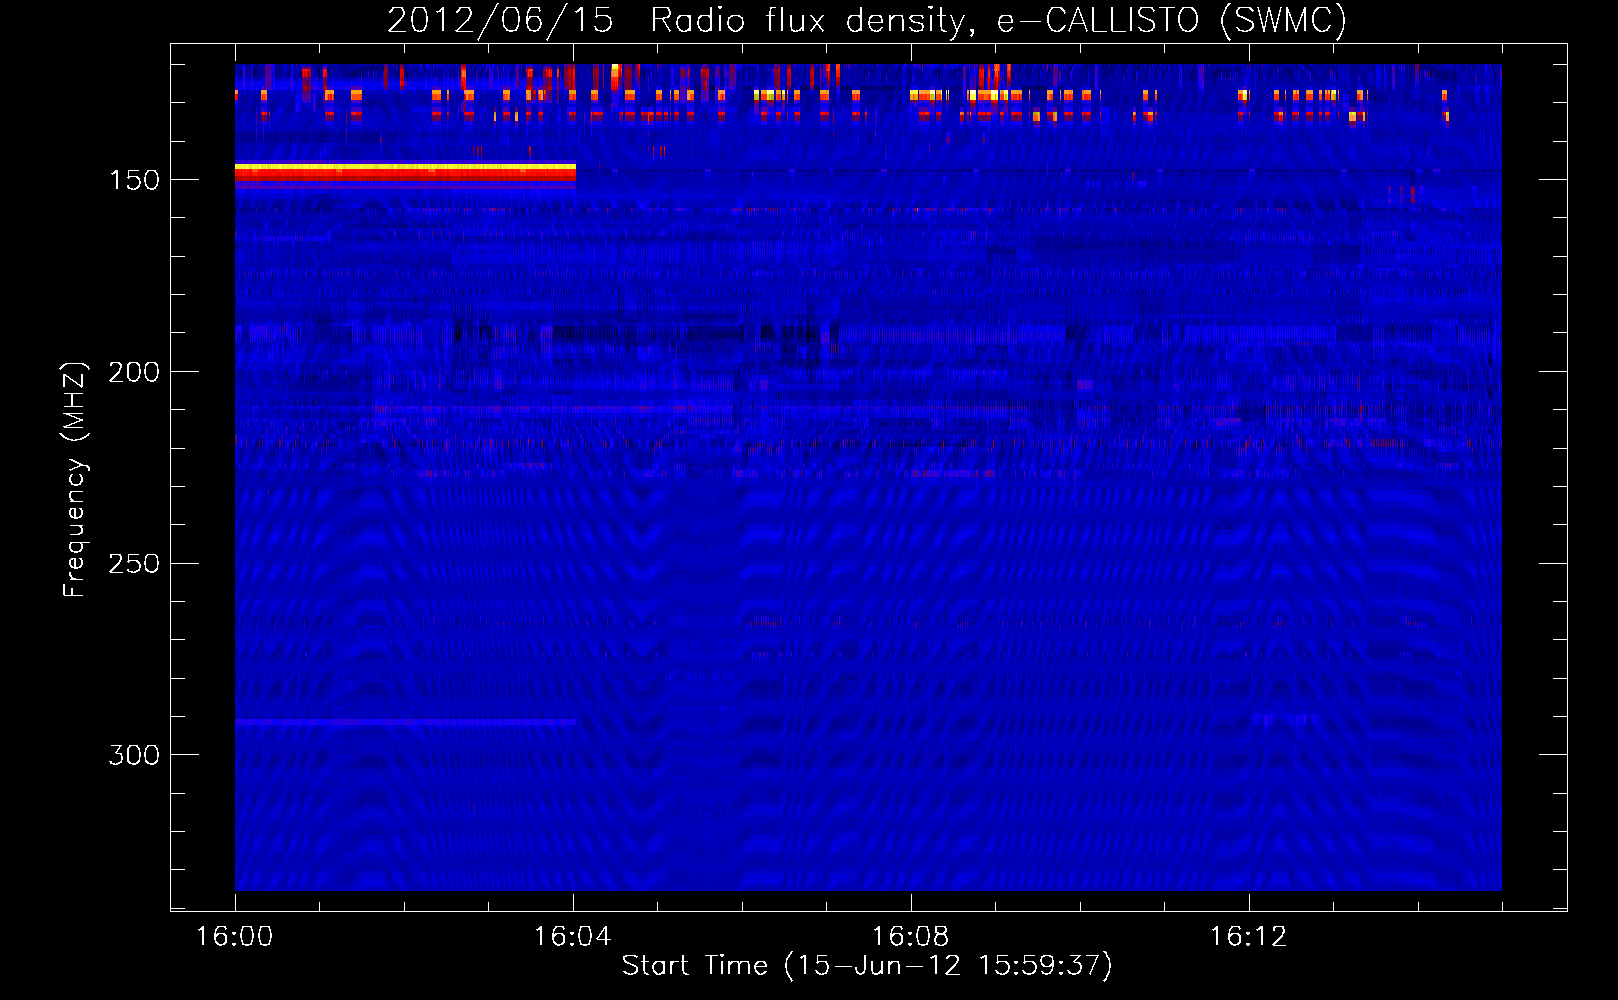Click the '16:00' time tick label
This screenshot has height=1000, width=1618.
235,937
